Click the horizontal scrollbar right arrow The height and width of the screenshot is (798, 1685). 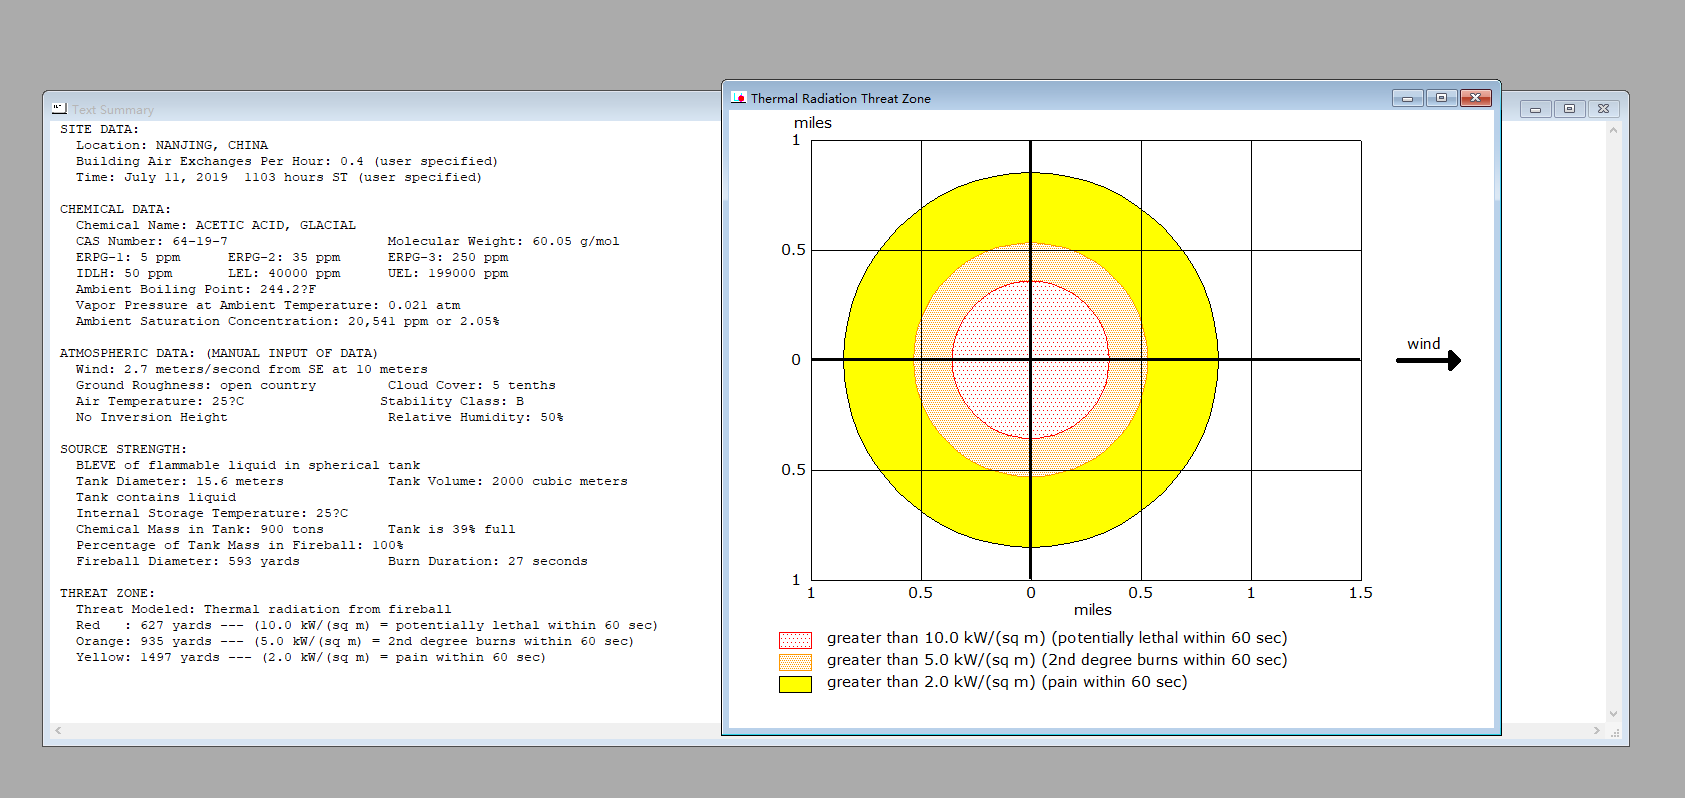click(x=1596, y=731)
